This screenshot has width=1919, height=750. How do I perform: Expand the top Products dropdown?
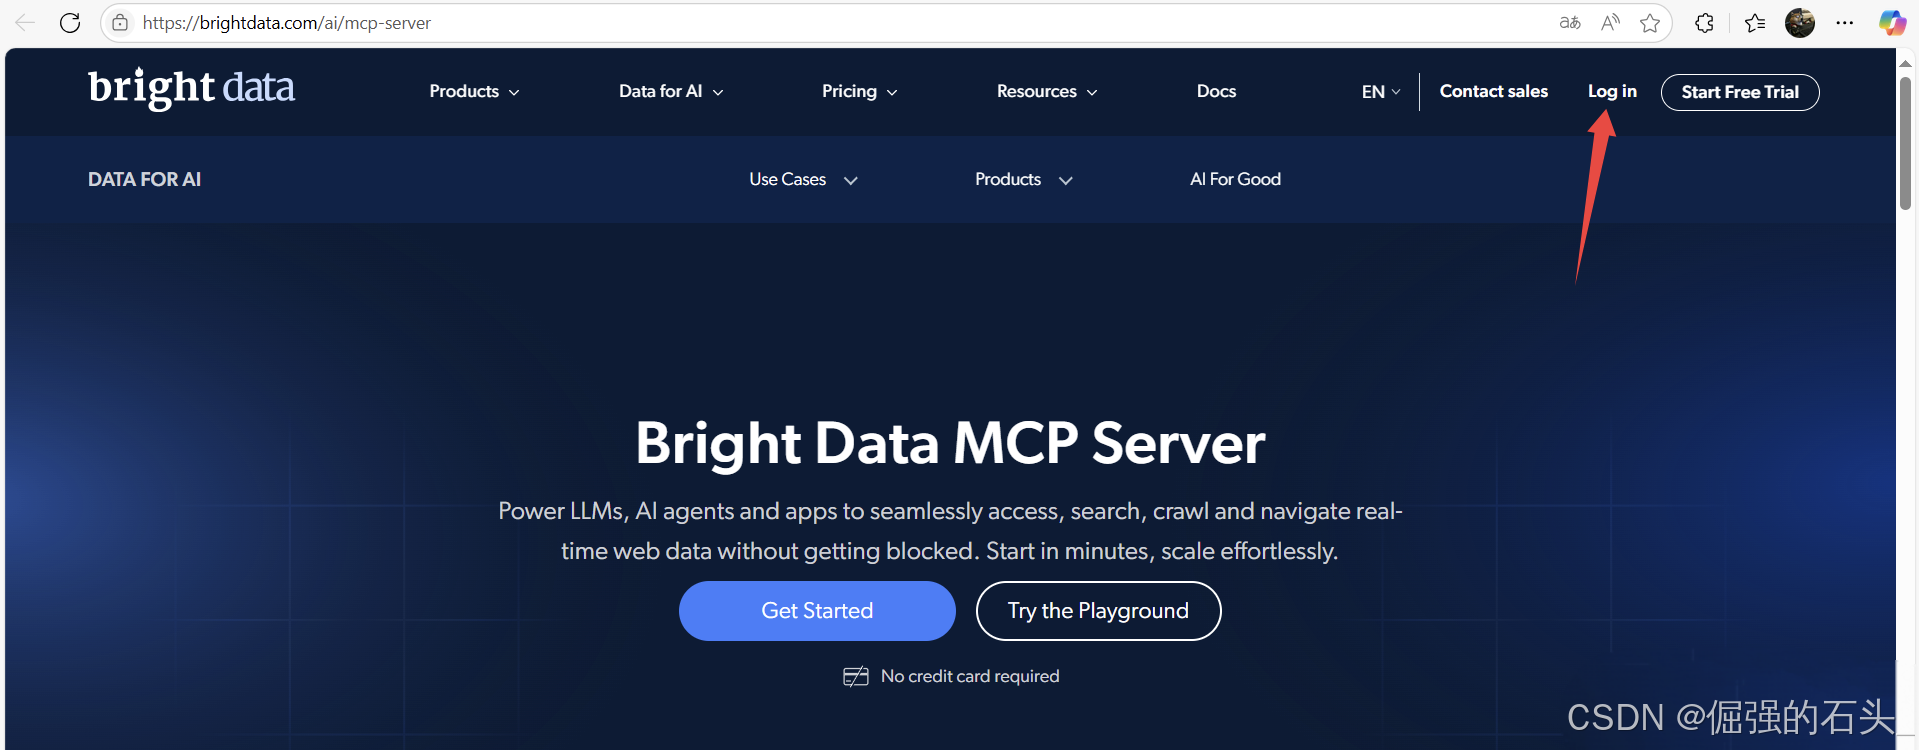tap(474, 91)
